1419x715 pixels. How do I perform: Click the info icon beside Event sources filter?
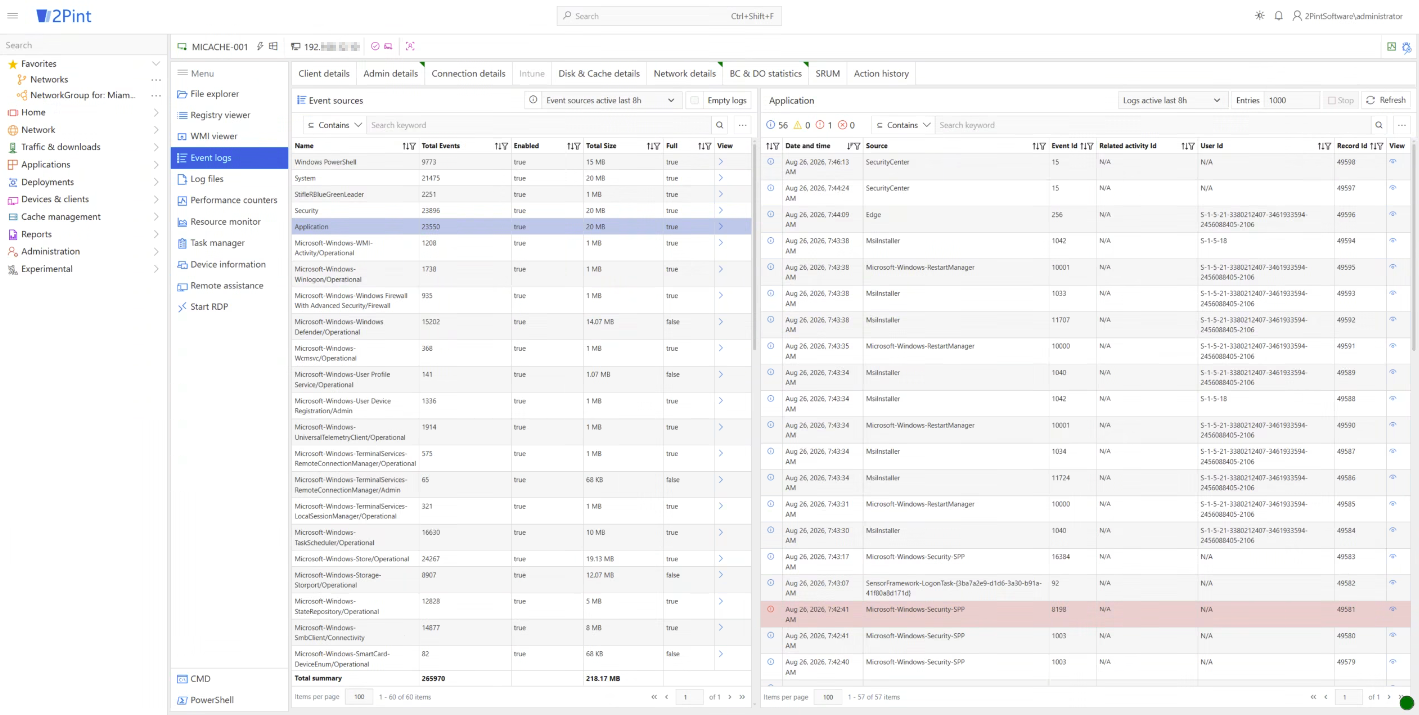[534, 100]
